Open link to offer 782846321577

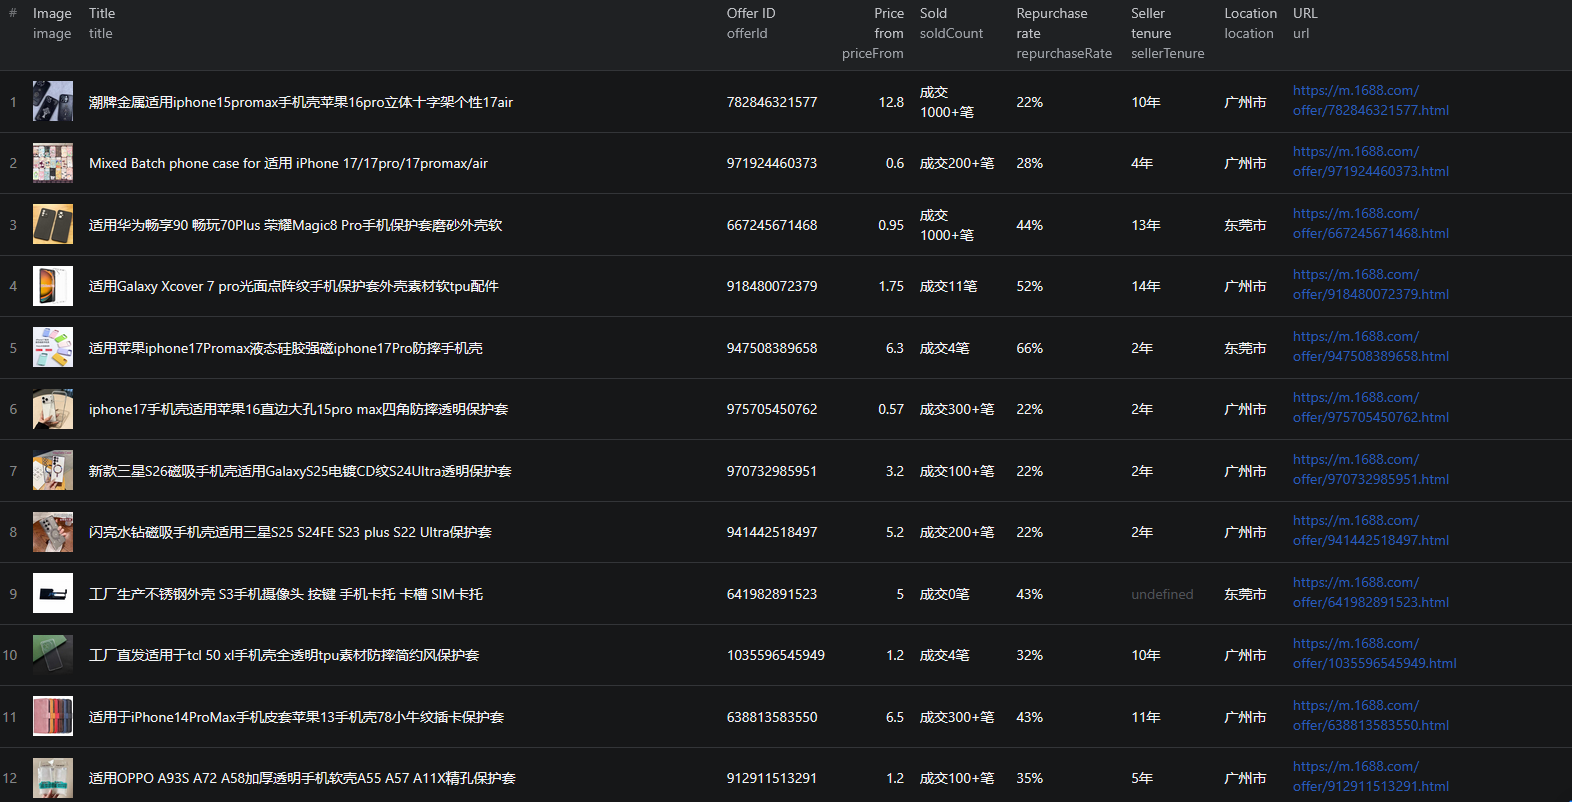coord(1370,101)
